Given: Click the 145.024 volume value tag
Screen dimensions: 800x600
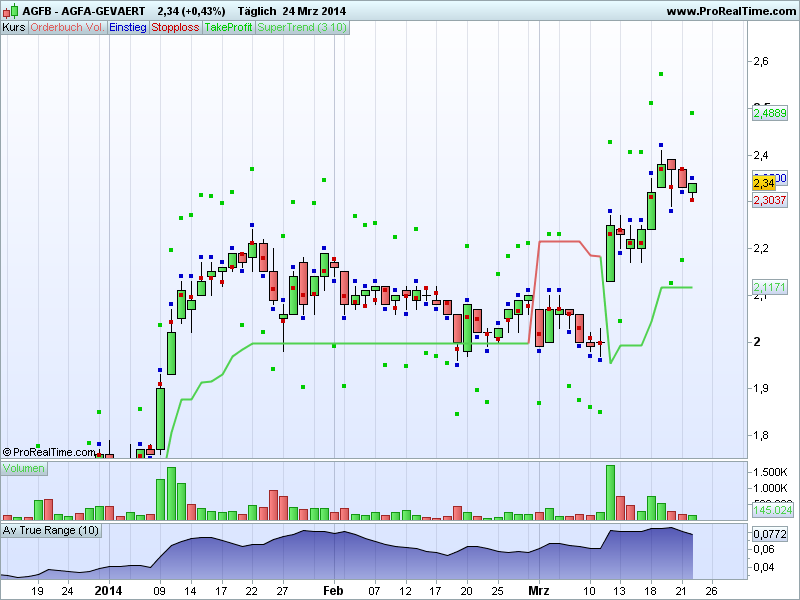Looking at the screenshot, I should coord(772,510).
